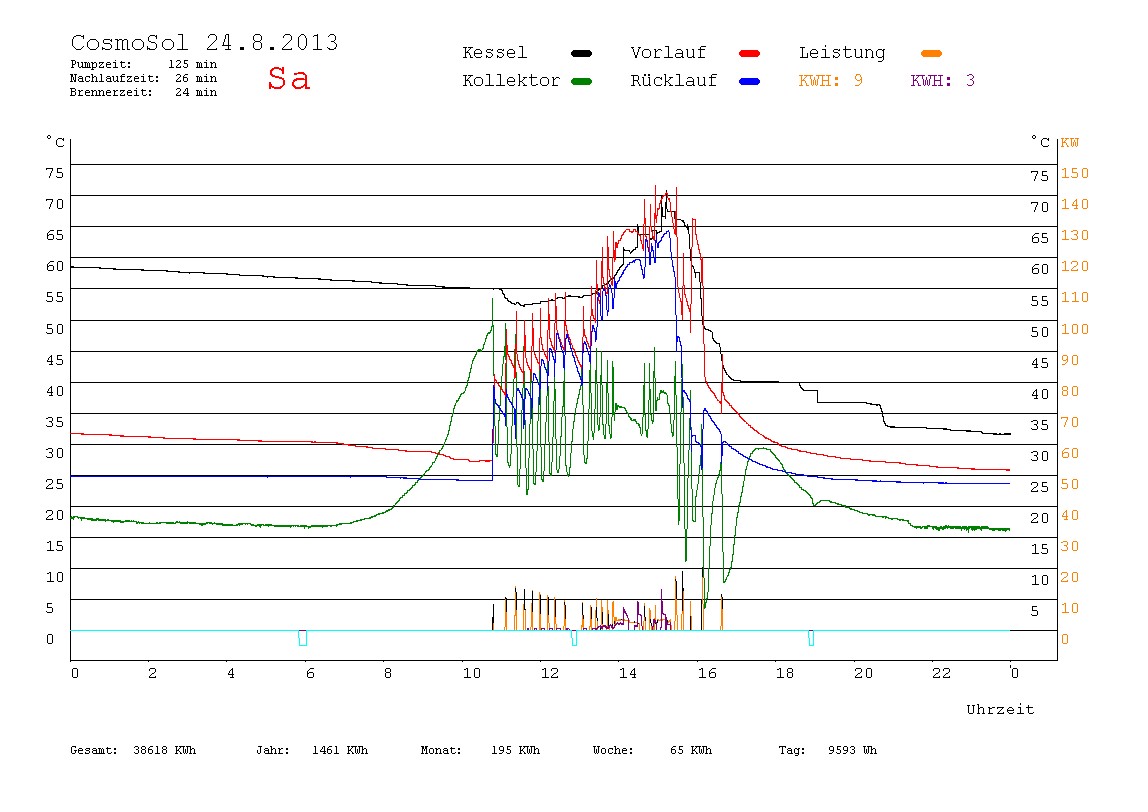
Task: Click the red 'Sa' weekday label
Action: click(x=288, y=78)
